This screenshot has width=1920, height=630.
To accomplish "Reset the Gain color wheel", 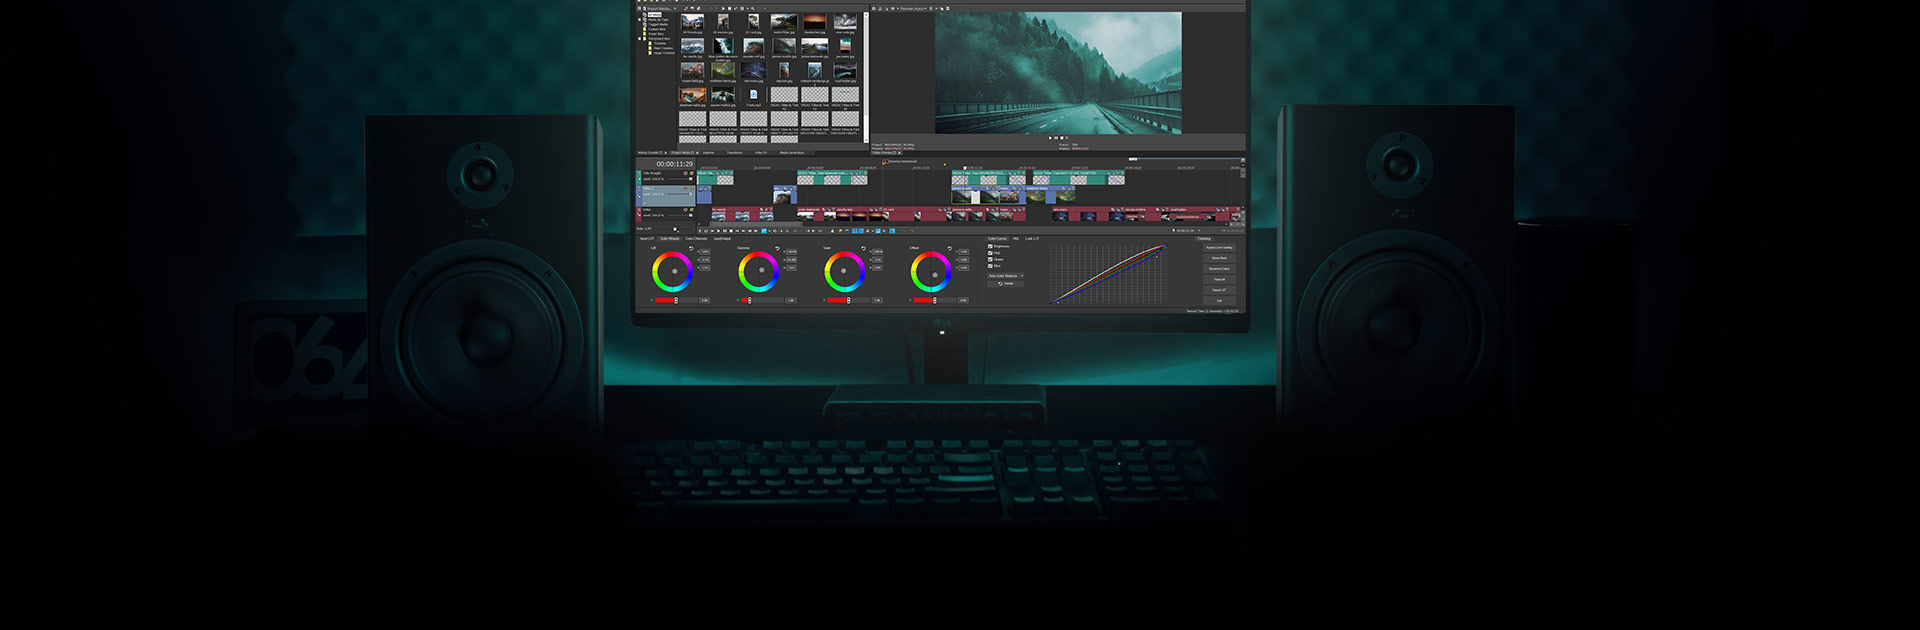I will [863, 248].
